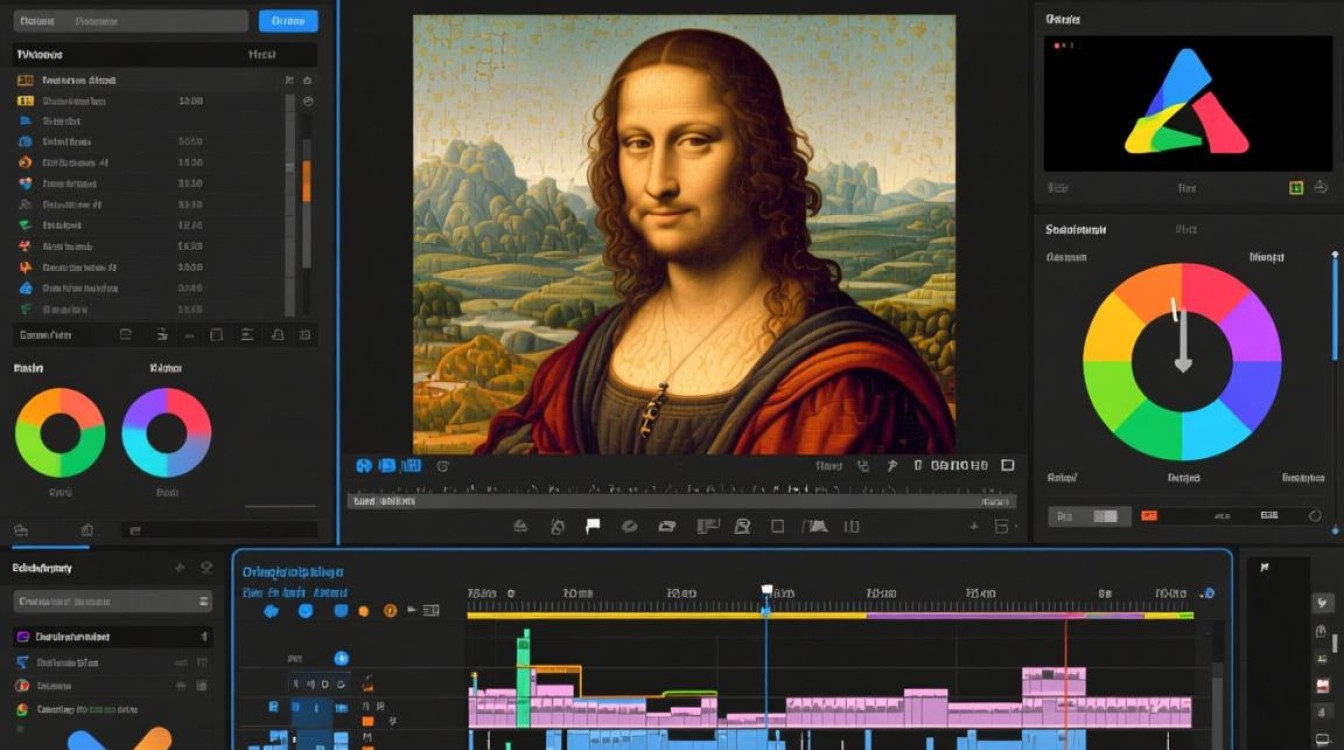Click the lower-left panel header tab

42,568
